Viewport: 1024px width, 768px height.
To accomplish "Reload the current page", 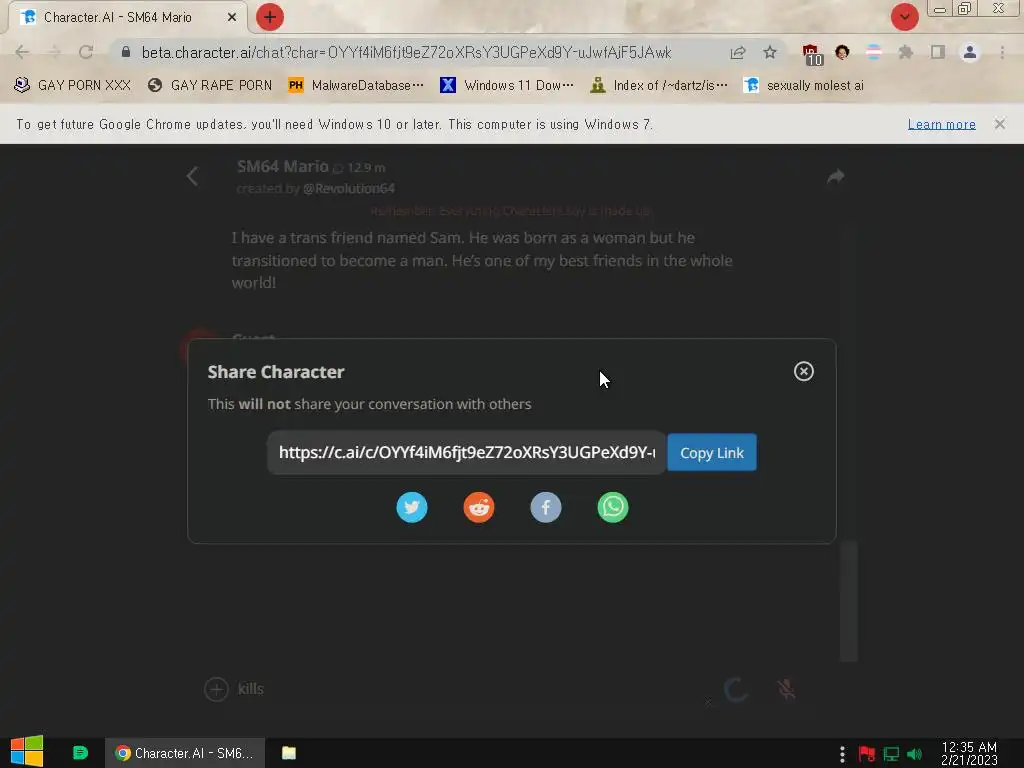I will pos(86,52).
